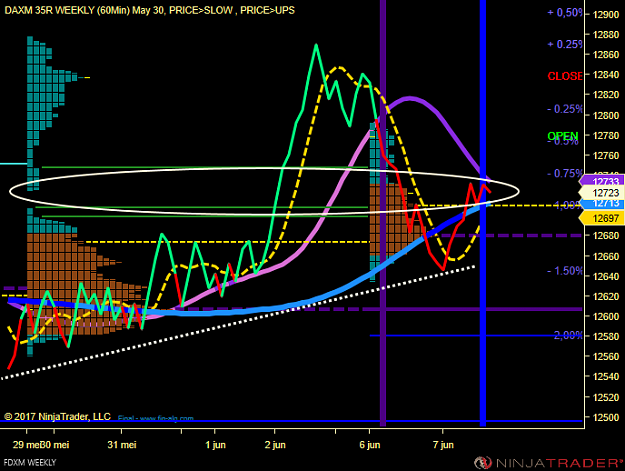Click the '7 jun' date label
Screen dimensions: 625x471
click(x=443, y=445)
